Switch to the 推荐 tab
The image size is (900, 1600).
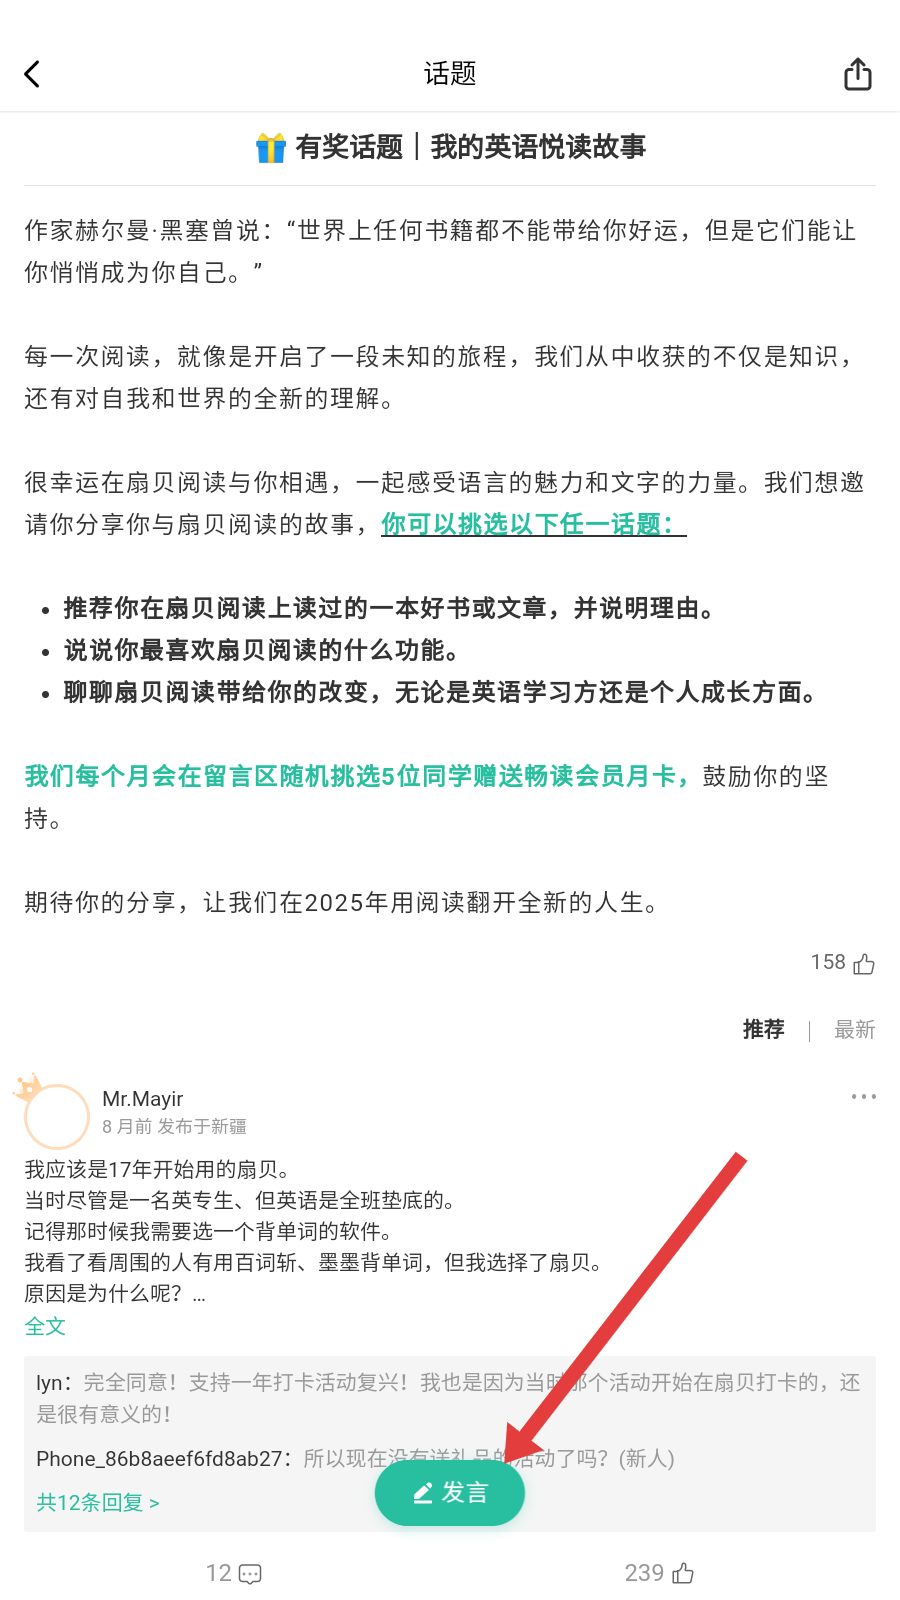(x=763, y=1029)
